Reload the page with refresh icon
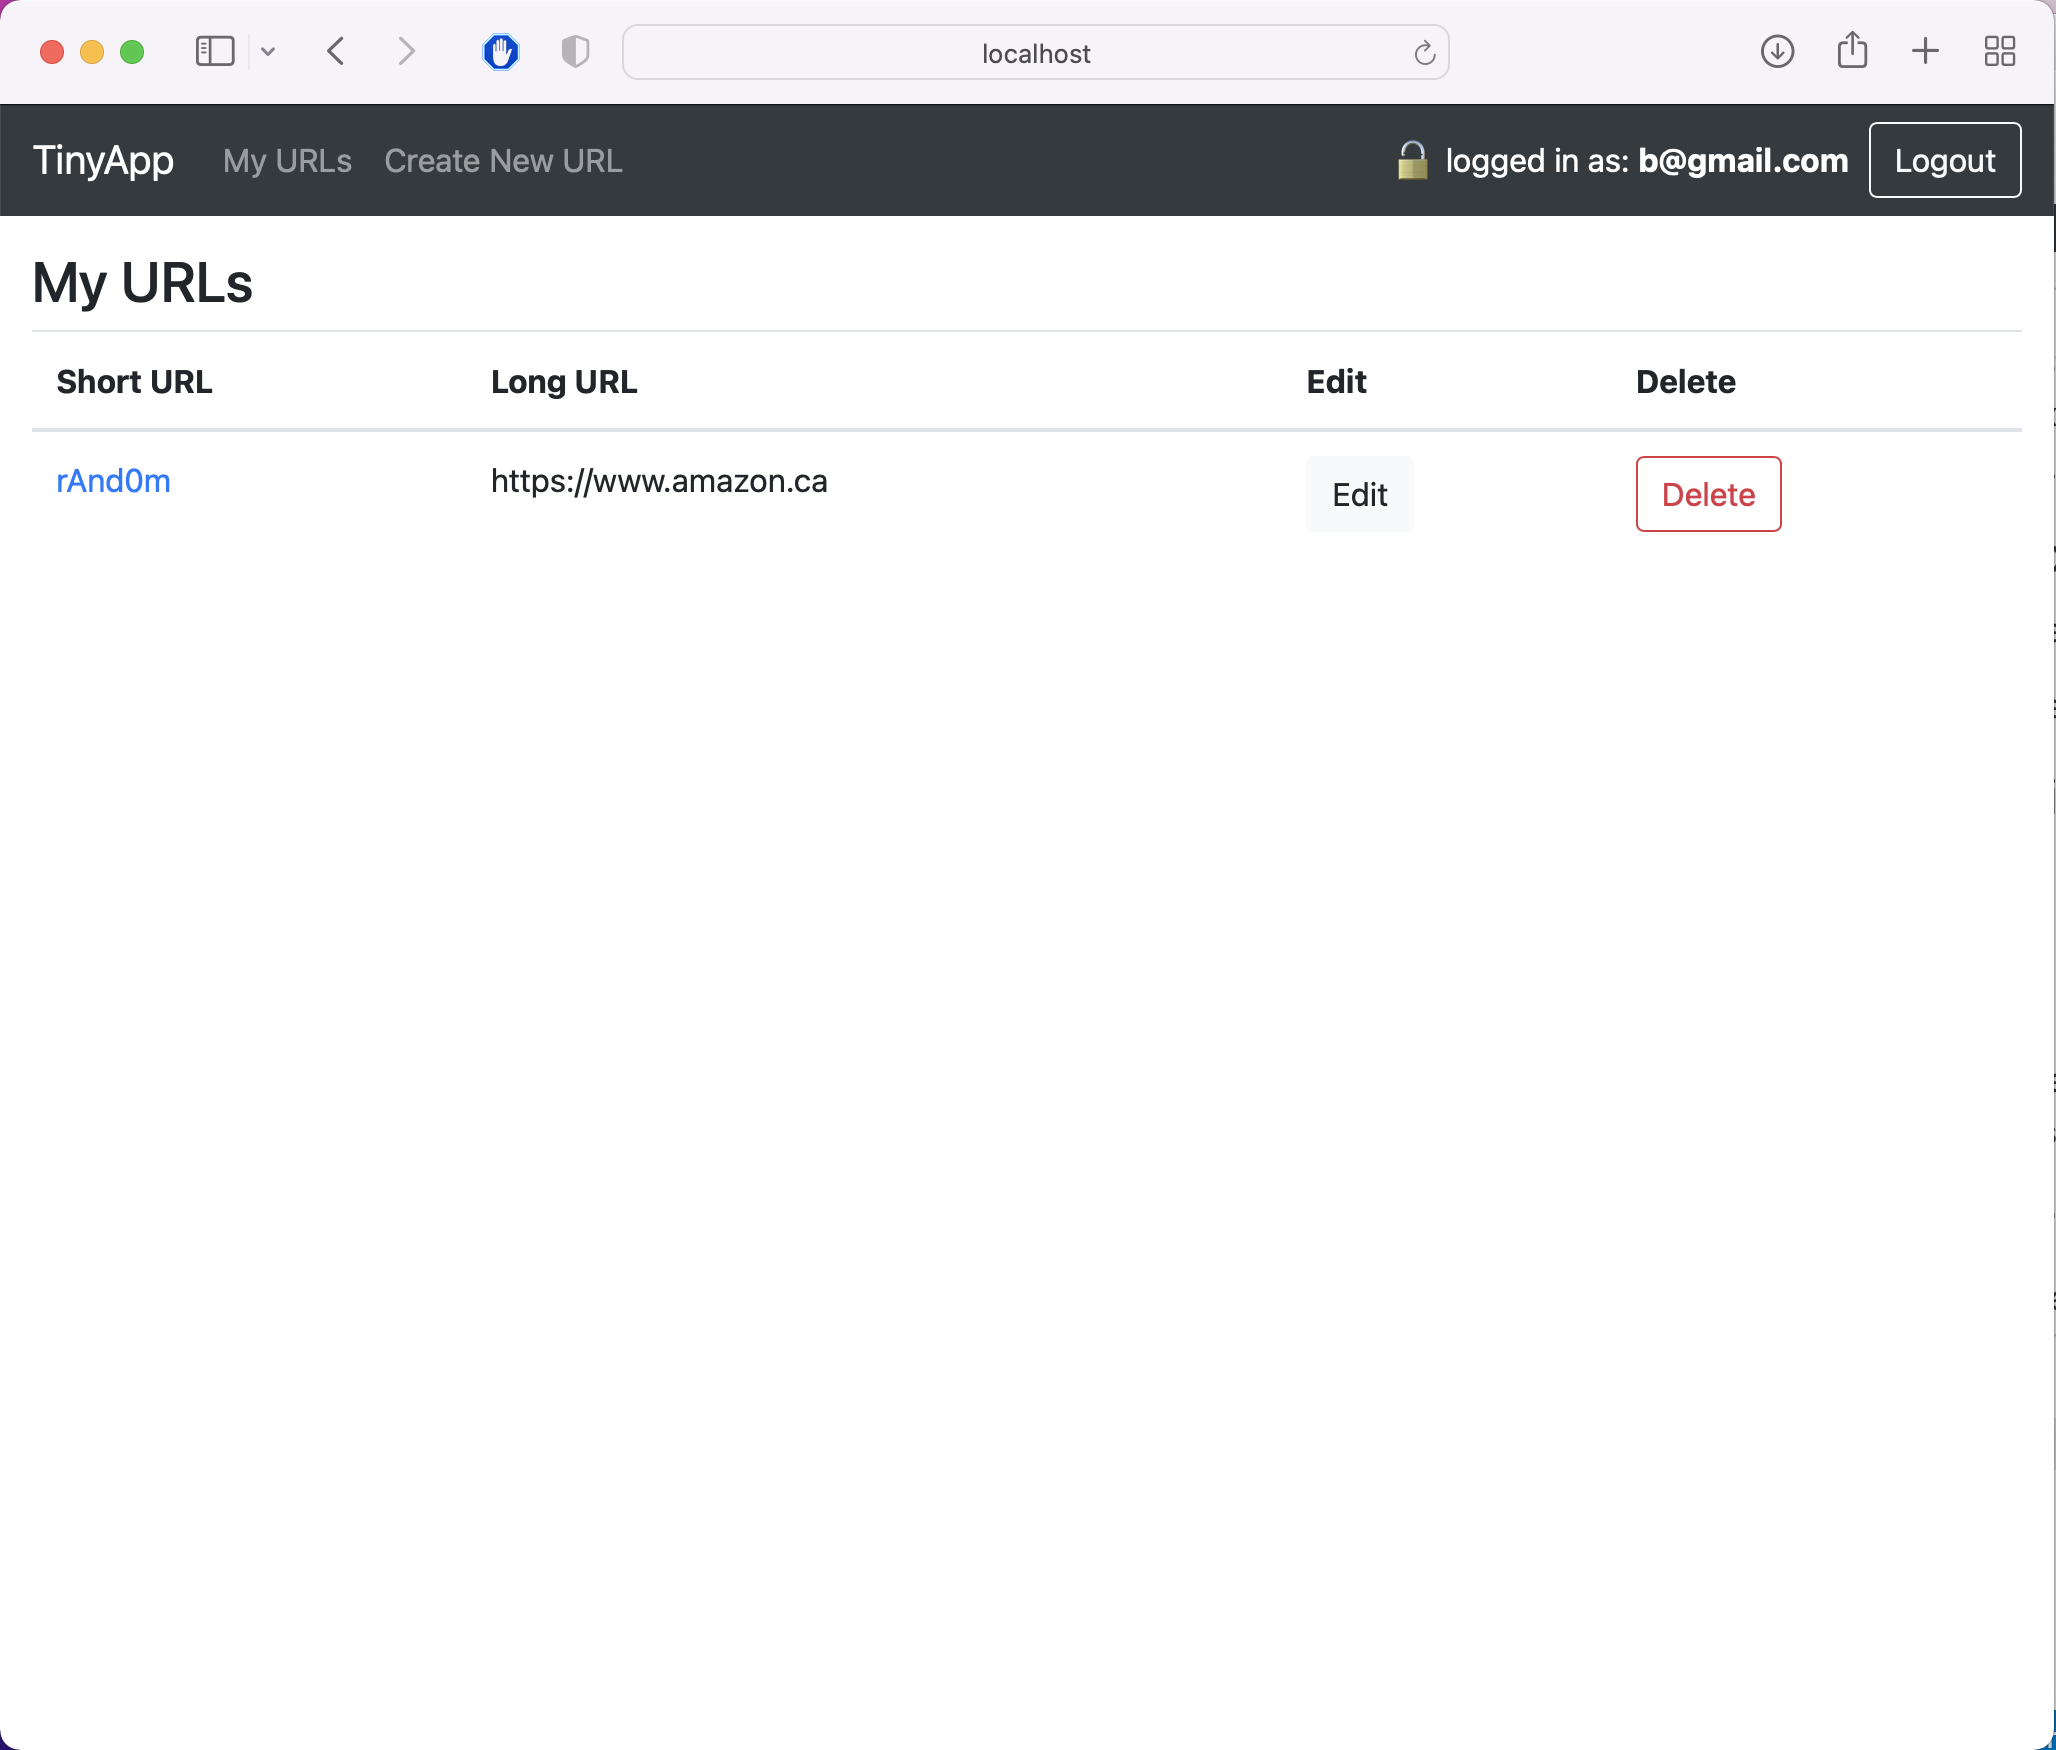The width and height of the screenshot is (2056, 1750). [x=1424, y=53]
